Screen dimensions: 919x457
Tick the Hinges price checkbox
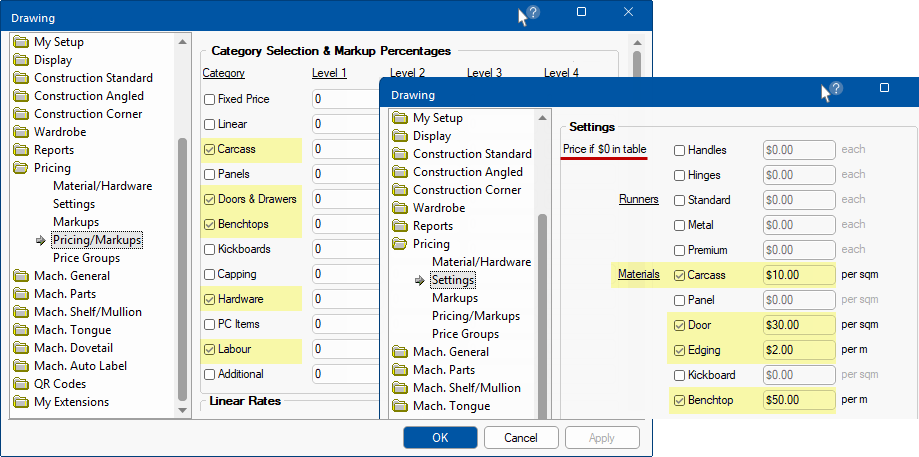pyautogui.click(x=679, y=175)
